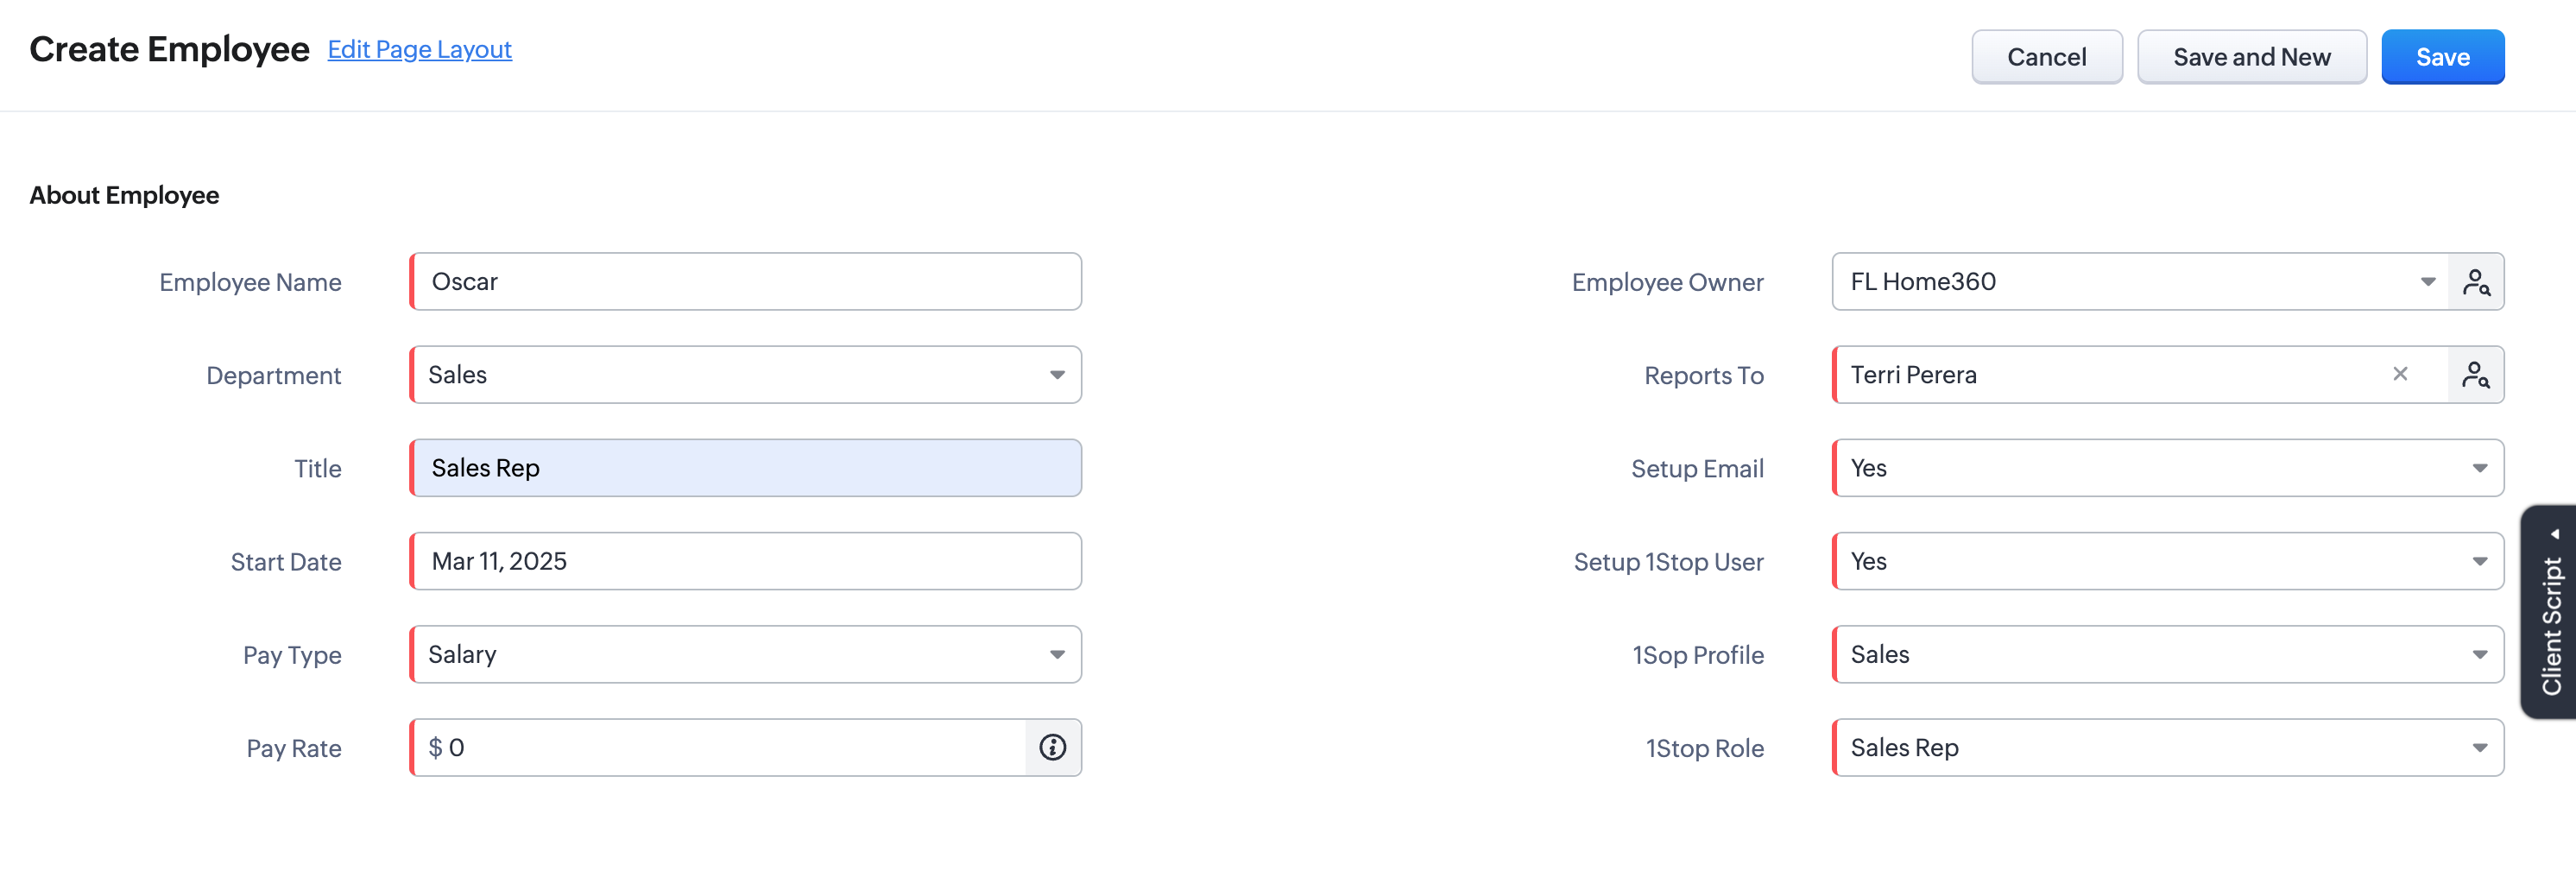Click the Employee Name input field
2576x896 pixels.
746,282
